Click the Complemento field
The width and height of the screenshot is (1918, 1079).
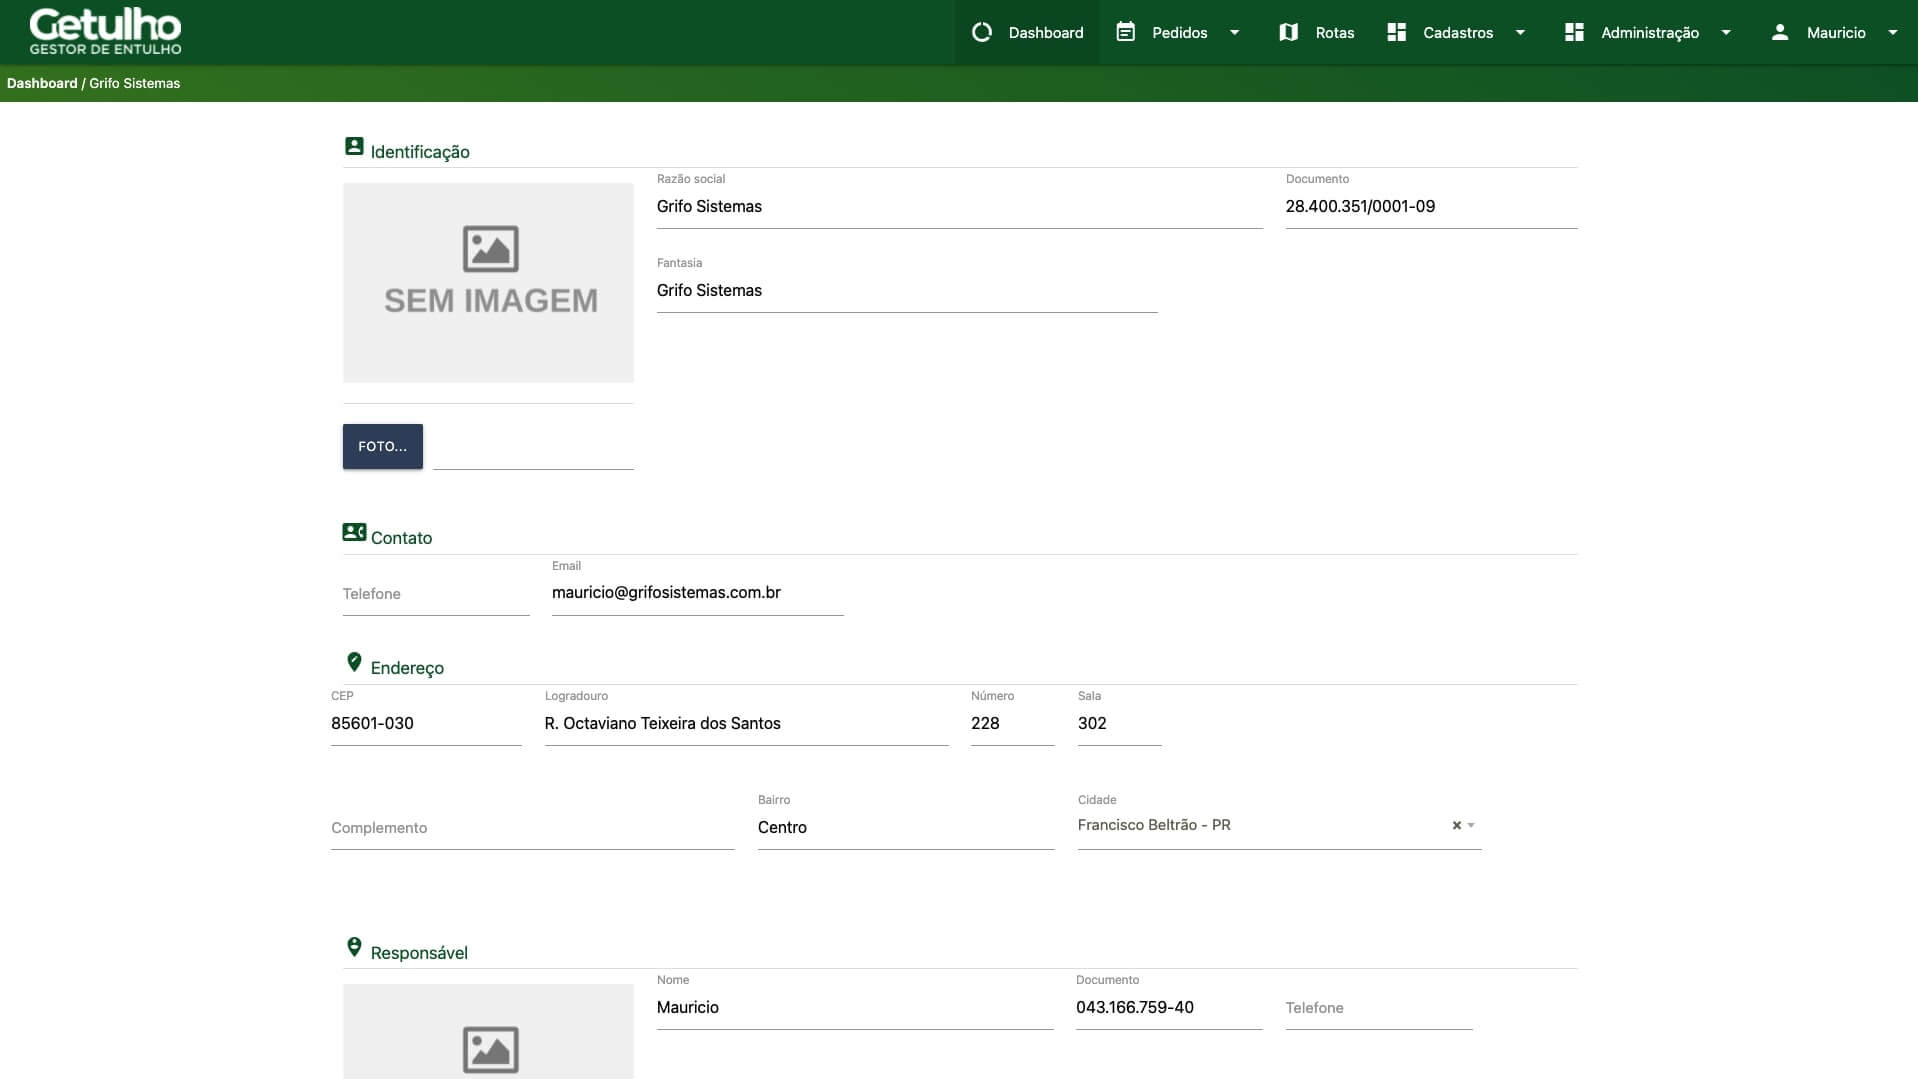[533, 827]
